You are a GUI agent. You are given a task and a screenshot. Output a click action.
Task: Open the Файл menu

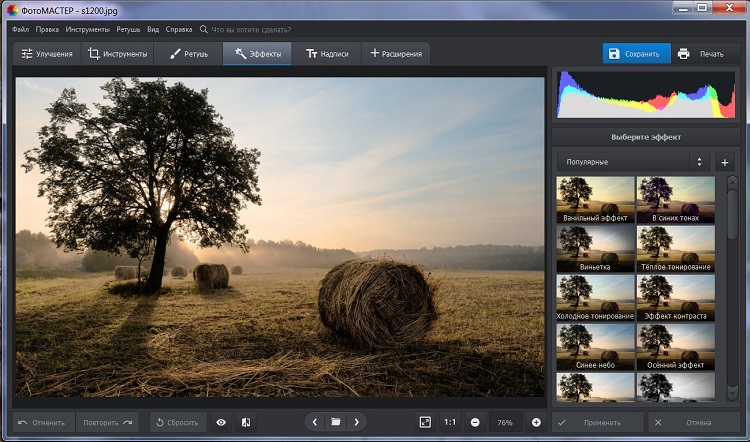[21, 30]
